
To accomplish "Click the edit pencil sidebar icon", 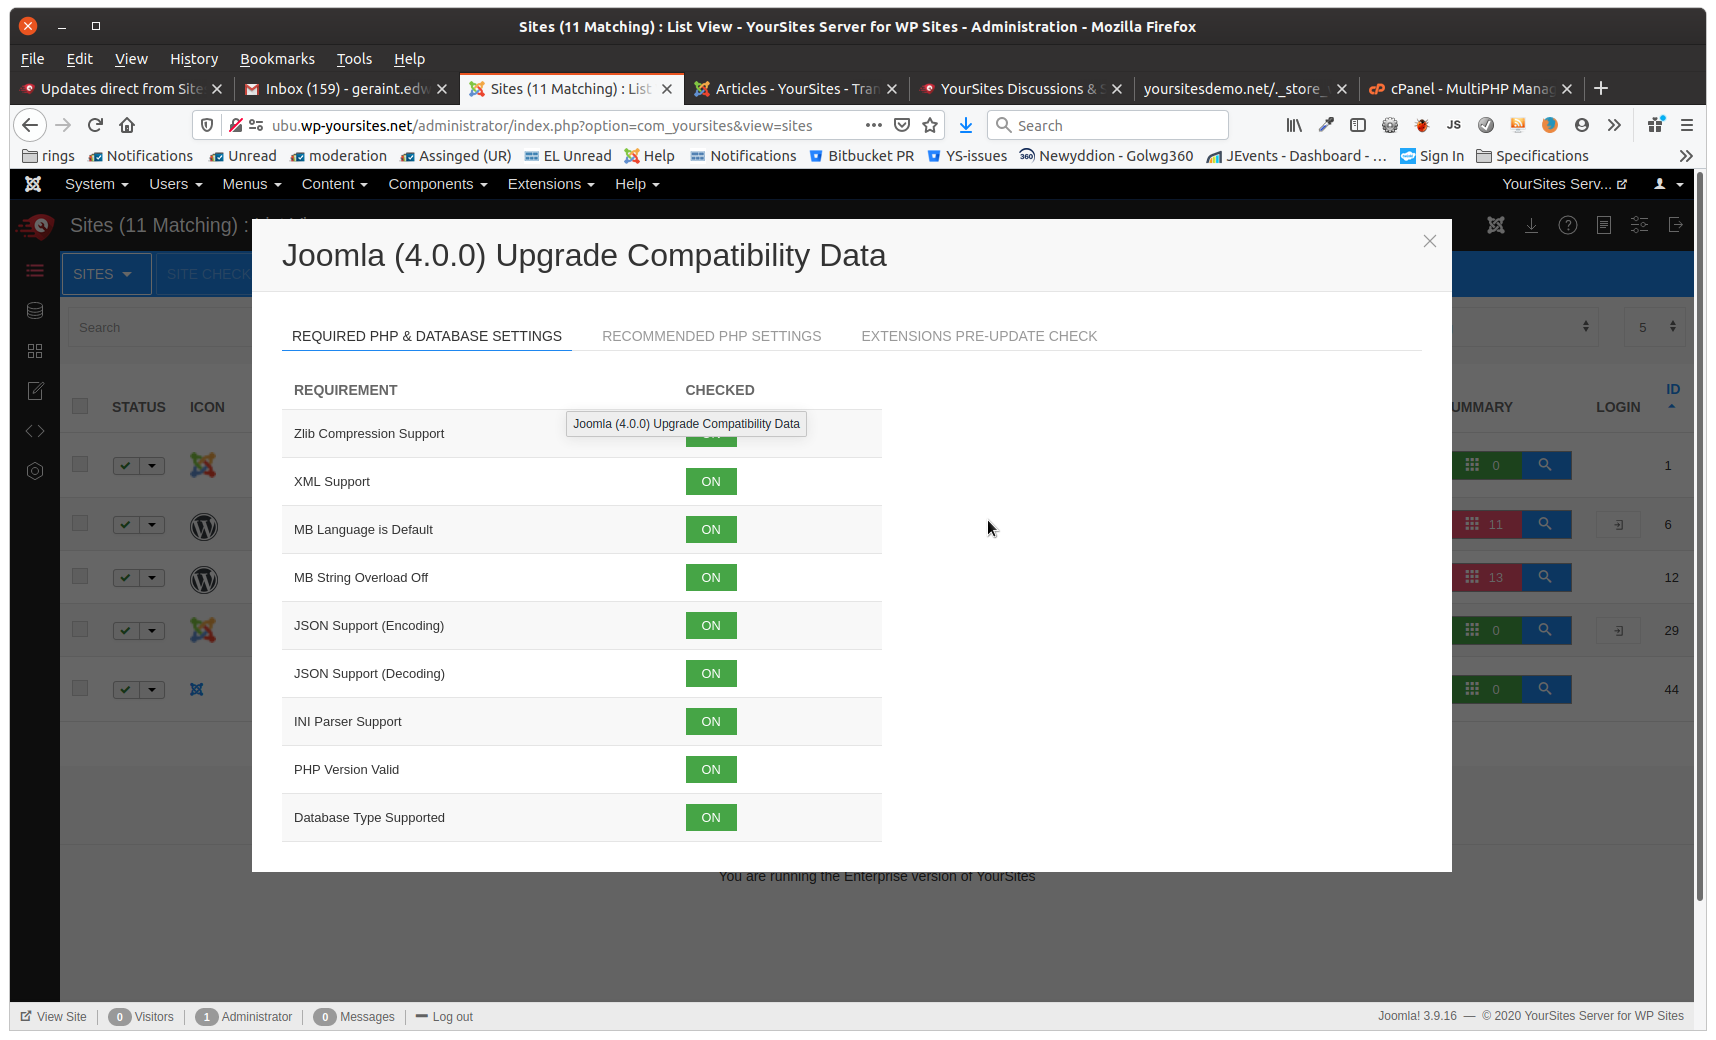I will point(35,391).
